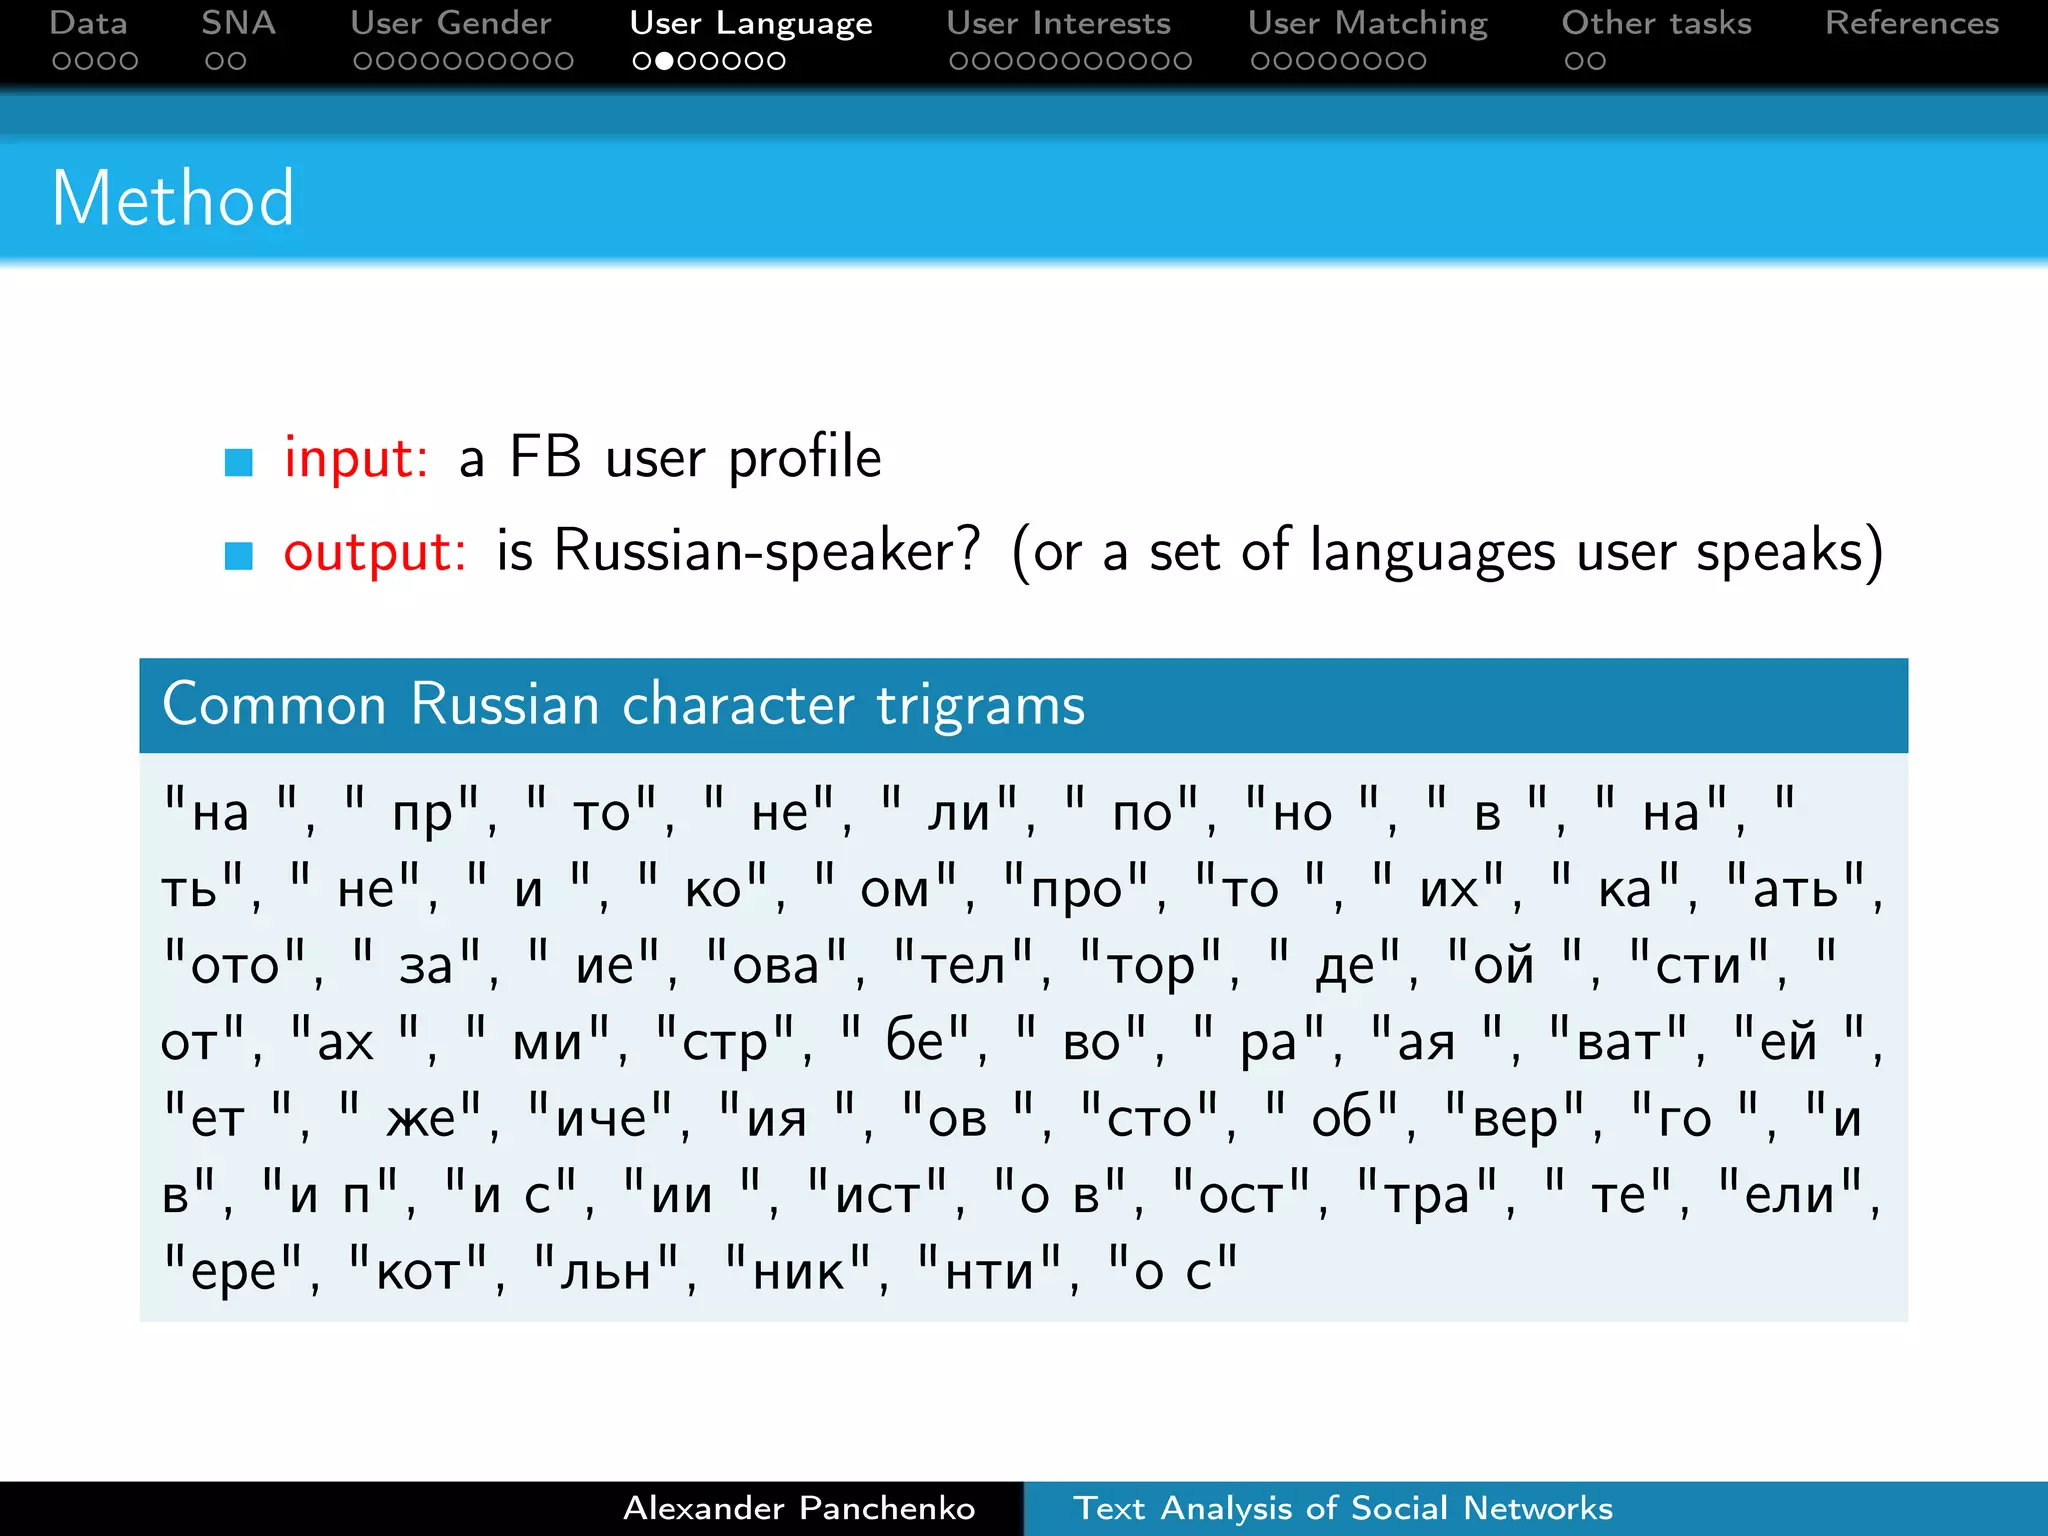Click the third slide dot under User Language
The height and width of the screenshot is (1536, 2048).
pos(687,61)
